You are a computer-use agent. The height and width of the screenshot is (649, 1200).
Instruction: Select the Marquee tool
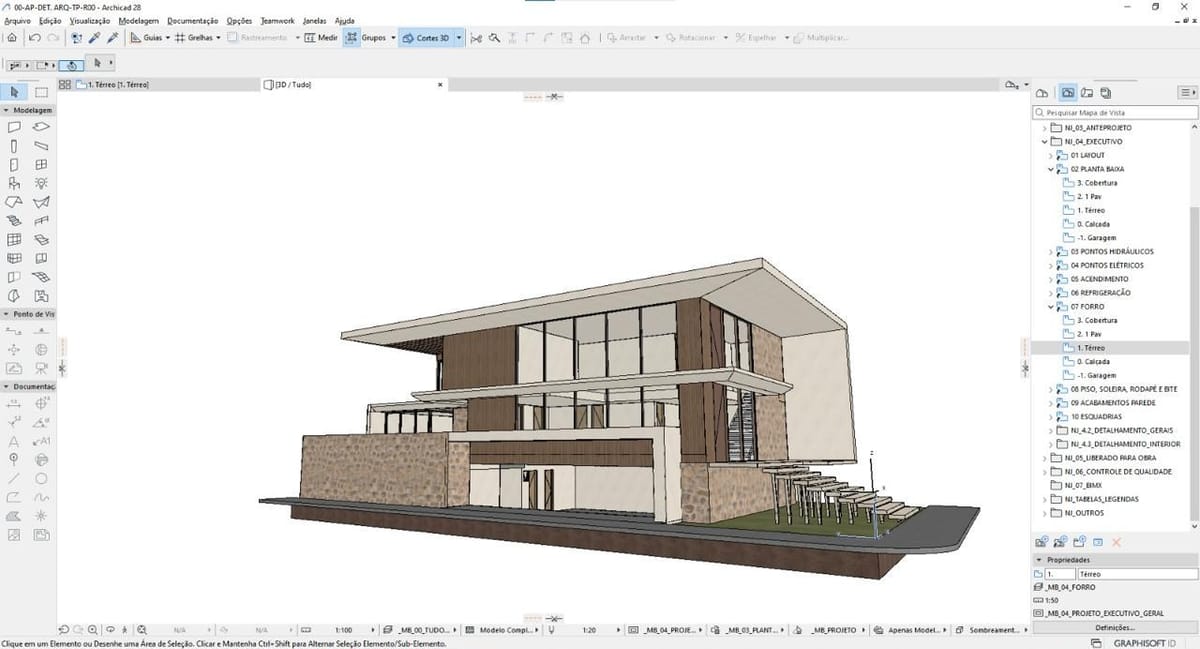click(41, 92)
